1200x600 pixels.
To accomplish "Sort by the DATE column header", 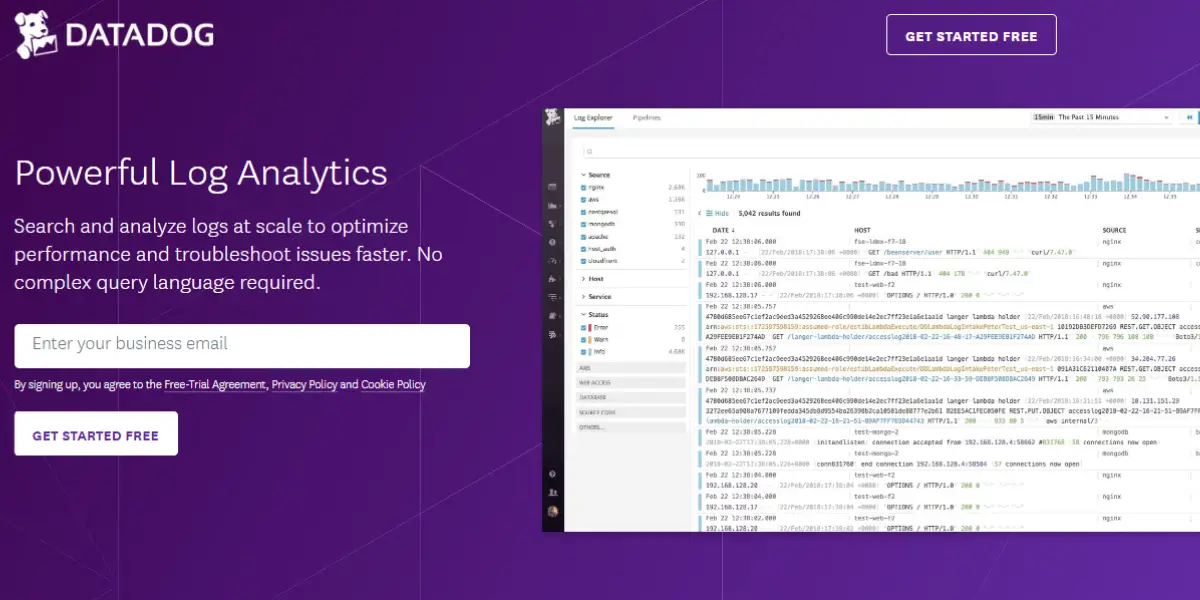I will click(x=726, y=230).
